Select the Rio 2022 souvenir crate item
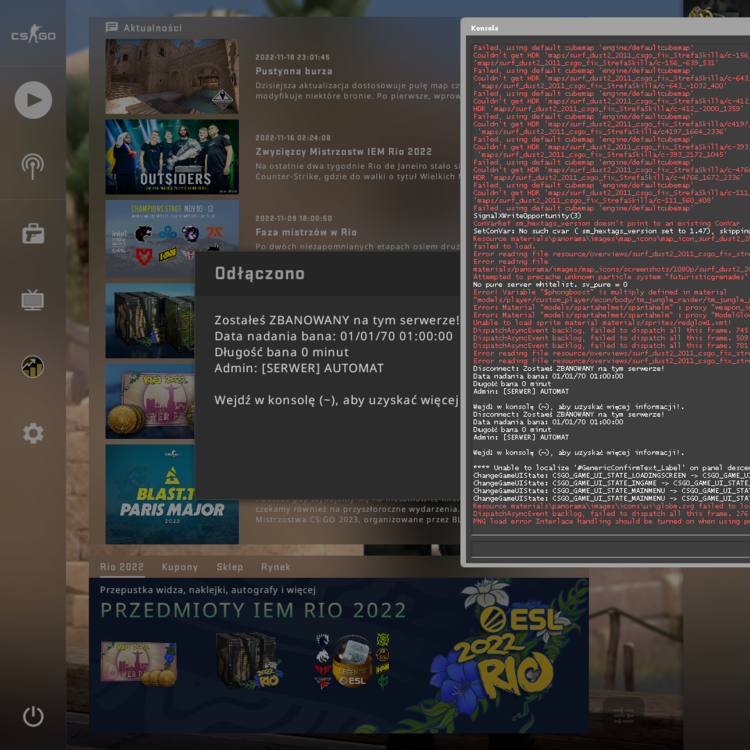 249,661
